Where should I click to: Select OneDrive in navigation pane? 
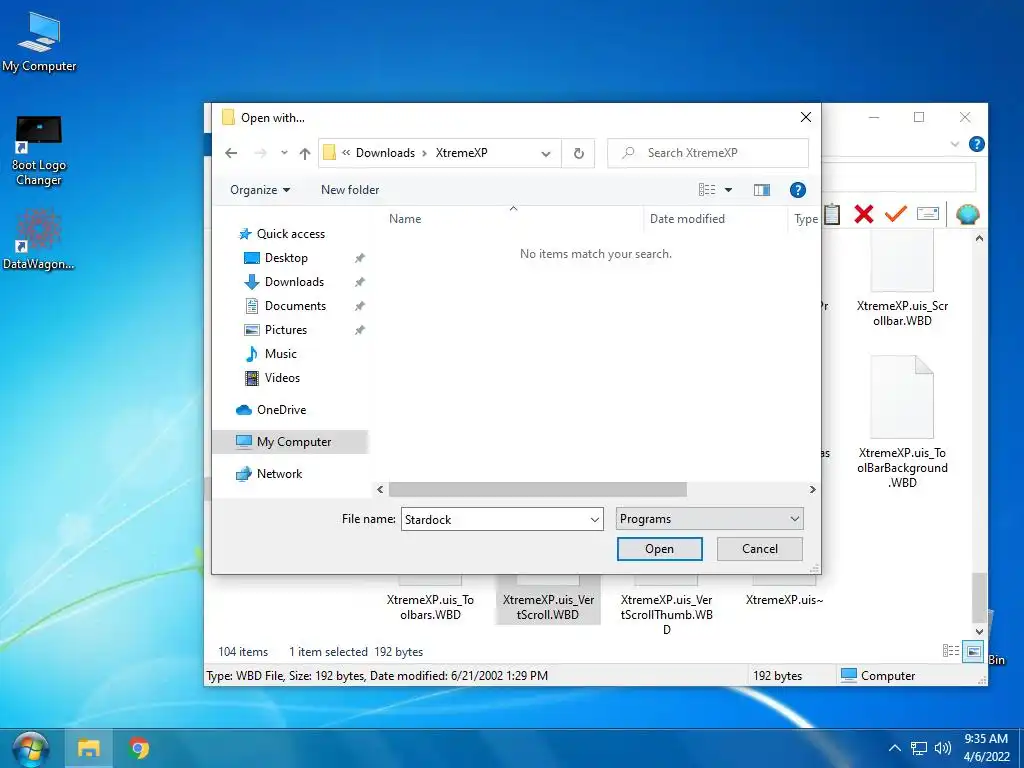coord(281,409)
